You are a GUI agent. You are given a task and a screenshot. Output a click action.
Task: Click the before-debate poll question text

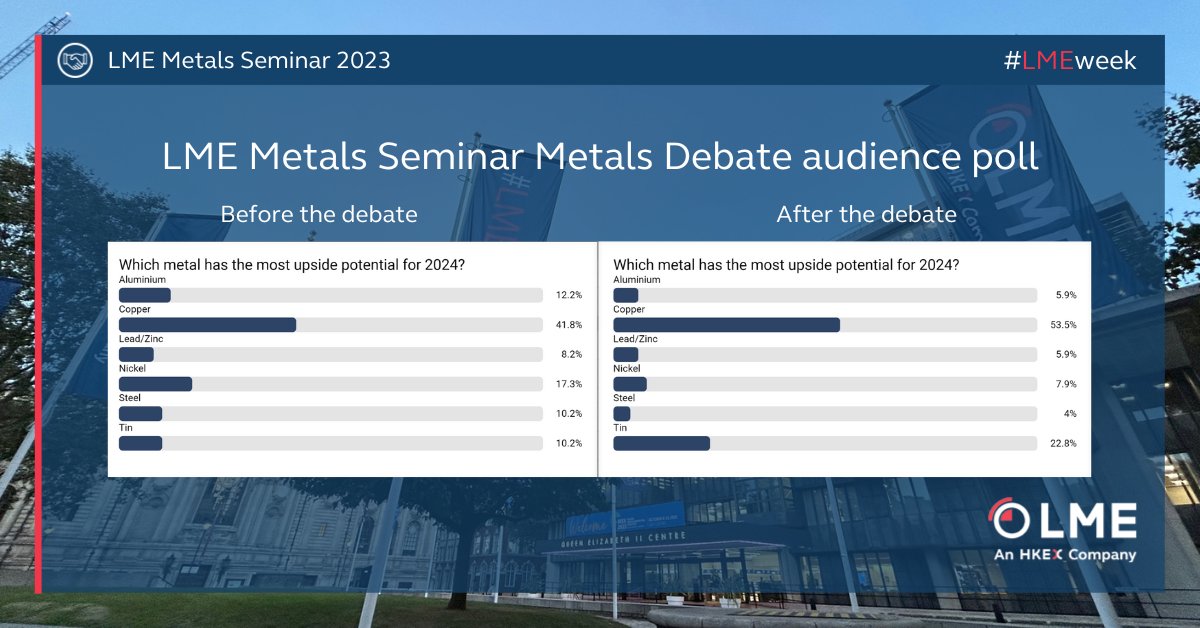click(292, 265)
